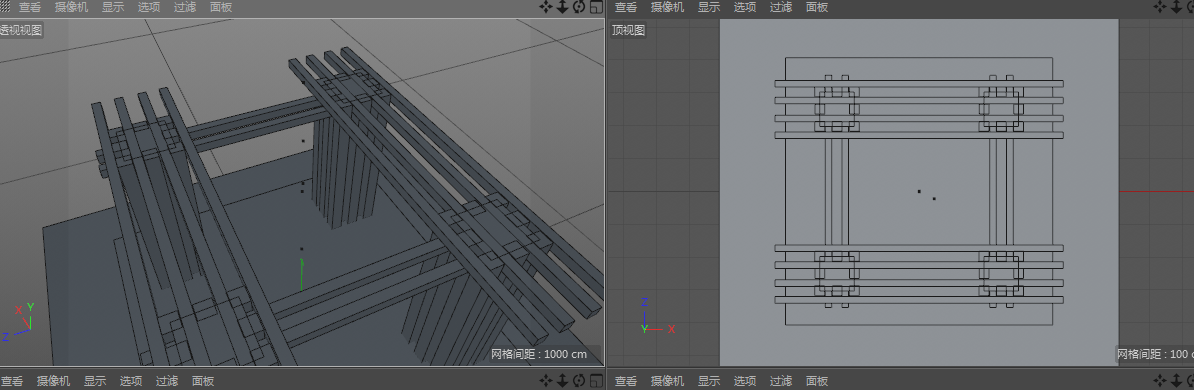1194x390 pixels.
Task: Open 显示 menu in the bottom-right viewport header
Action: coord(709,381)
